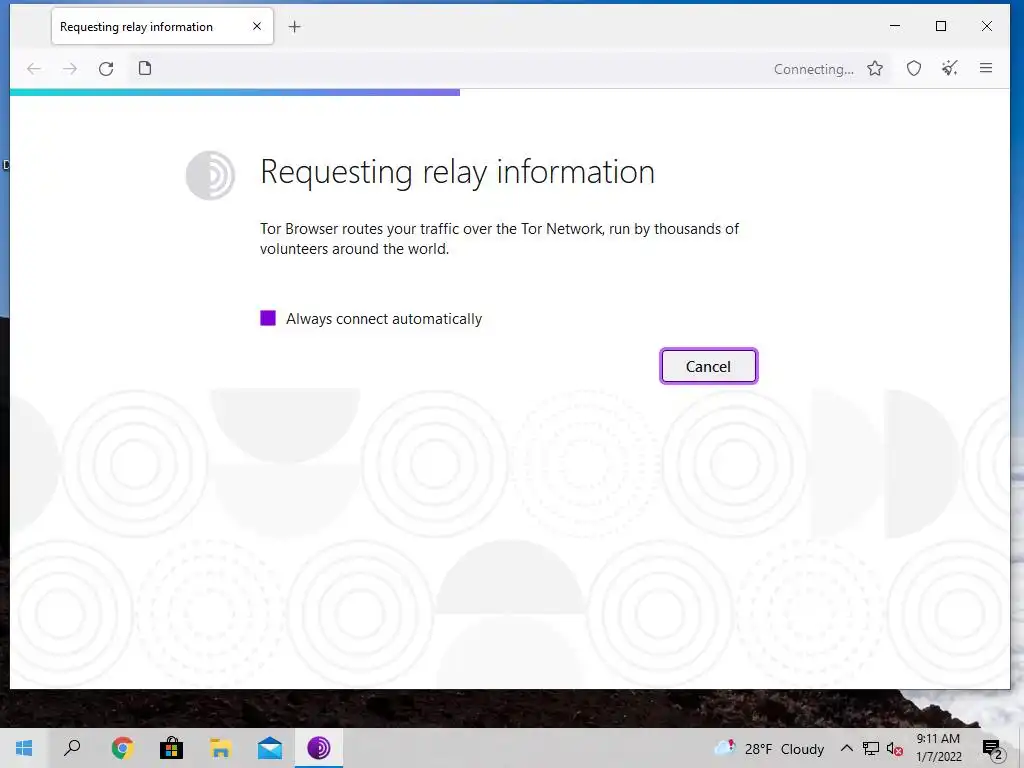Screen dimensions: 1024x768
Task: Click the Tor Browser taskbar icon
Action: [x=319, y=748]
